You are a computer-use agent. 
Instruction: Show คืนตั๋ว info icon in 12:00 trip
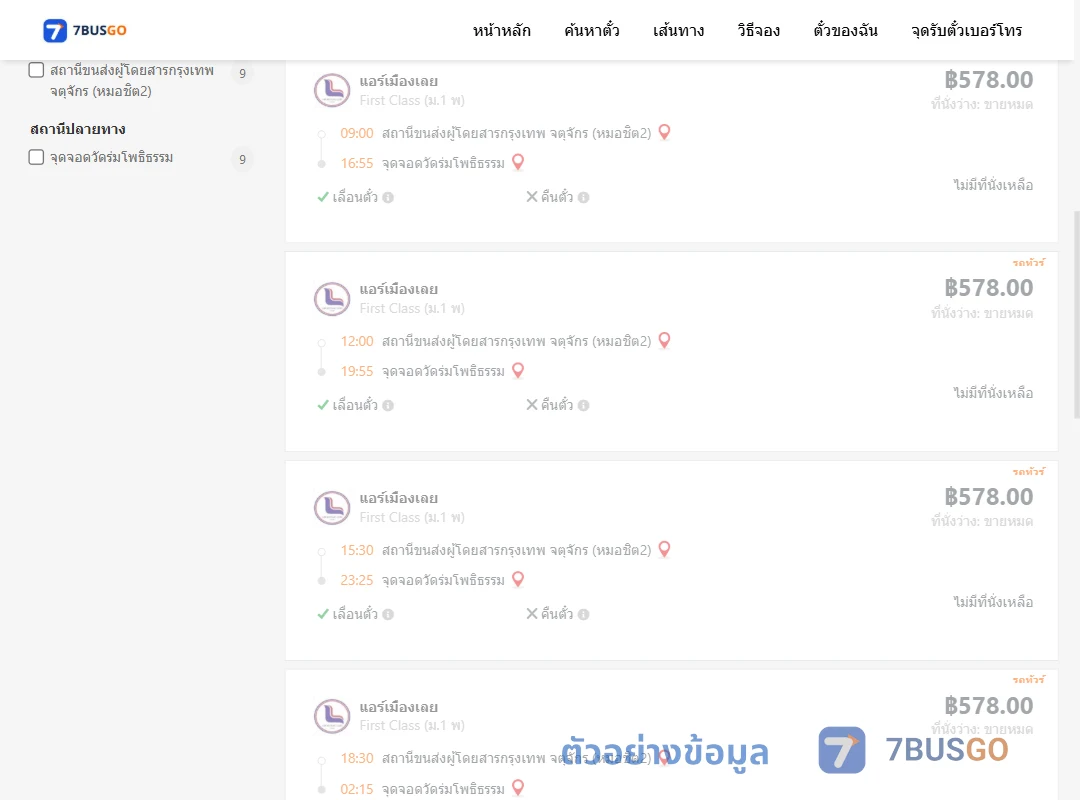583,406
